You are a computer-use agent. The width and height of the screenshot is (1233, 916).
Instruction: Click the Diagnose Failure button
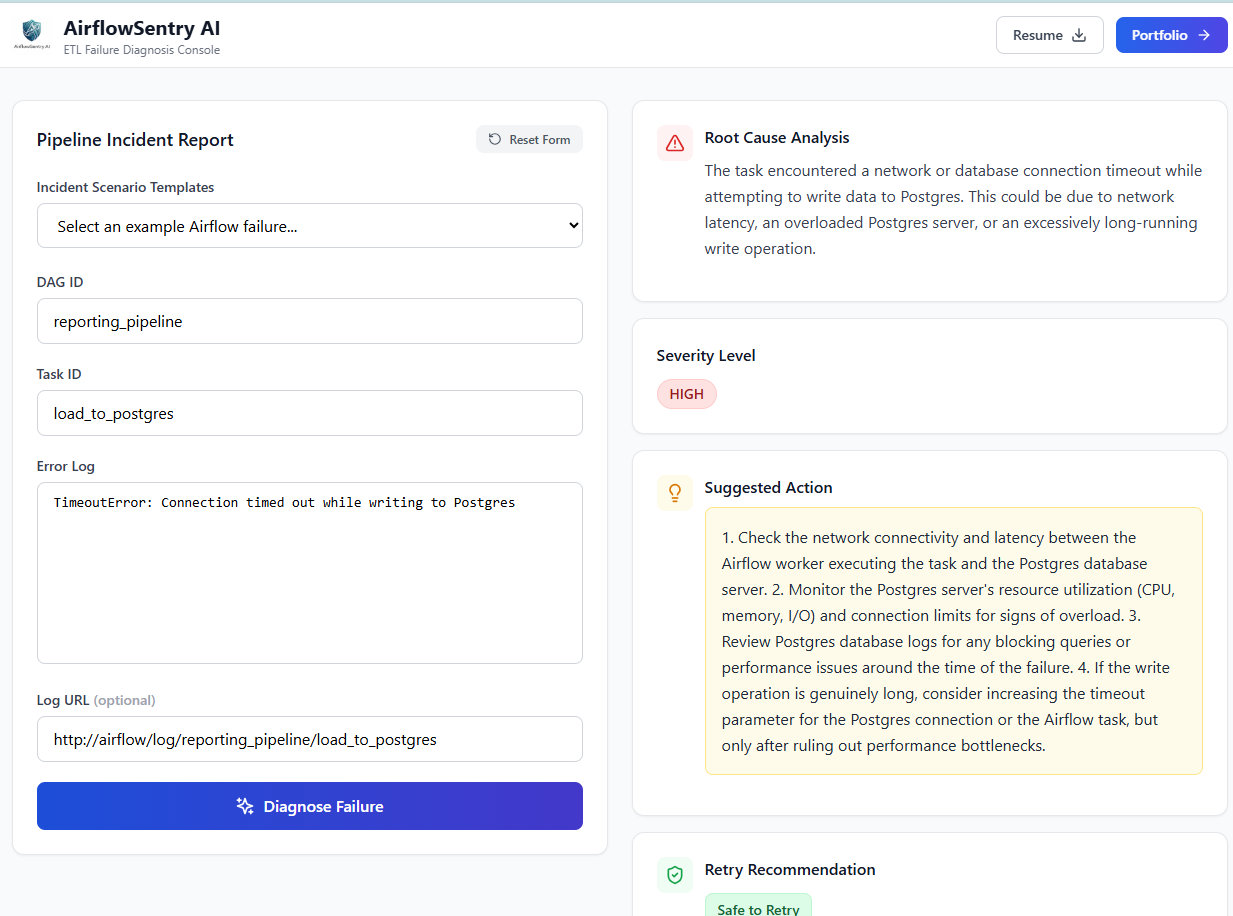310,806
